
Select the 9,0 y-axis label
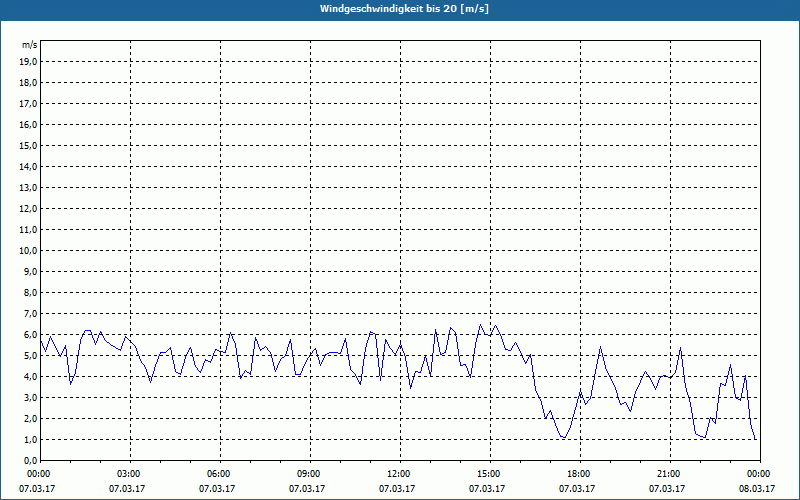pos(30,271)
